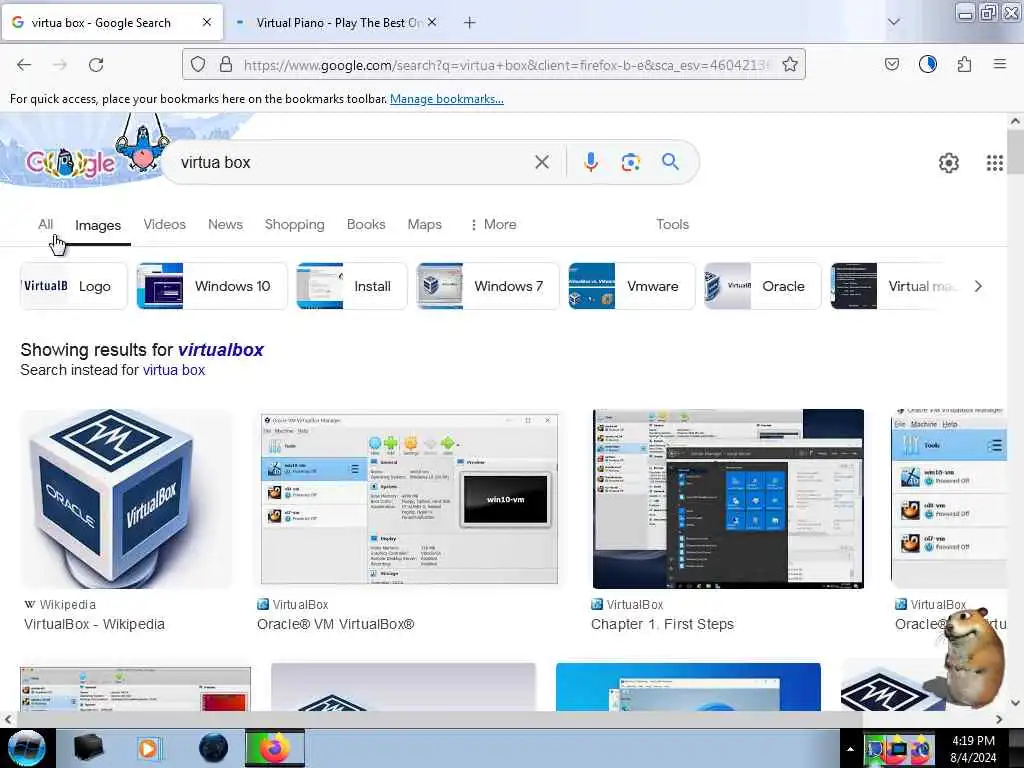Open the VirtualBox - Wikipedia result title
The image size is (1024, 768).
(94, 624)
